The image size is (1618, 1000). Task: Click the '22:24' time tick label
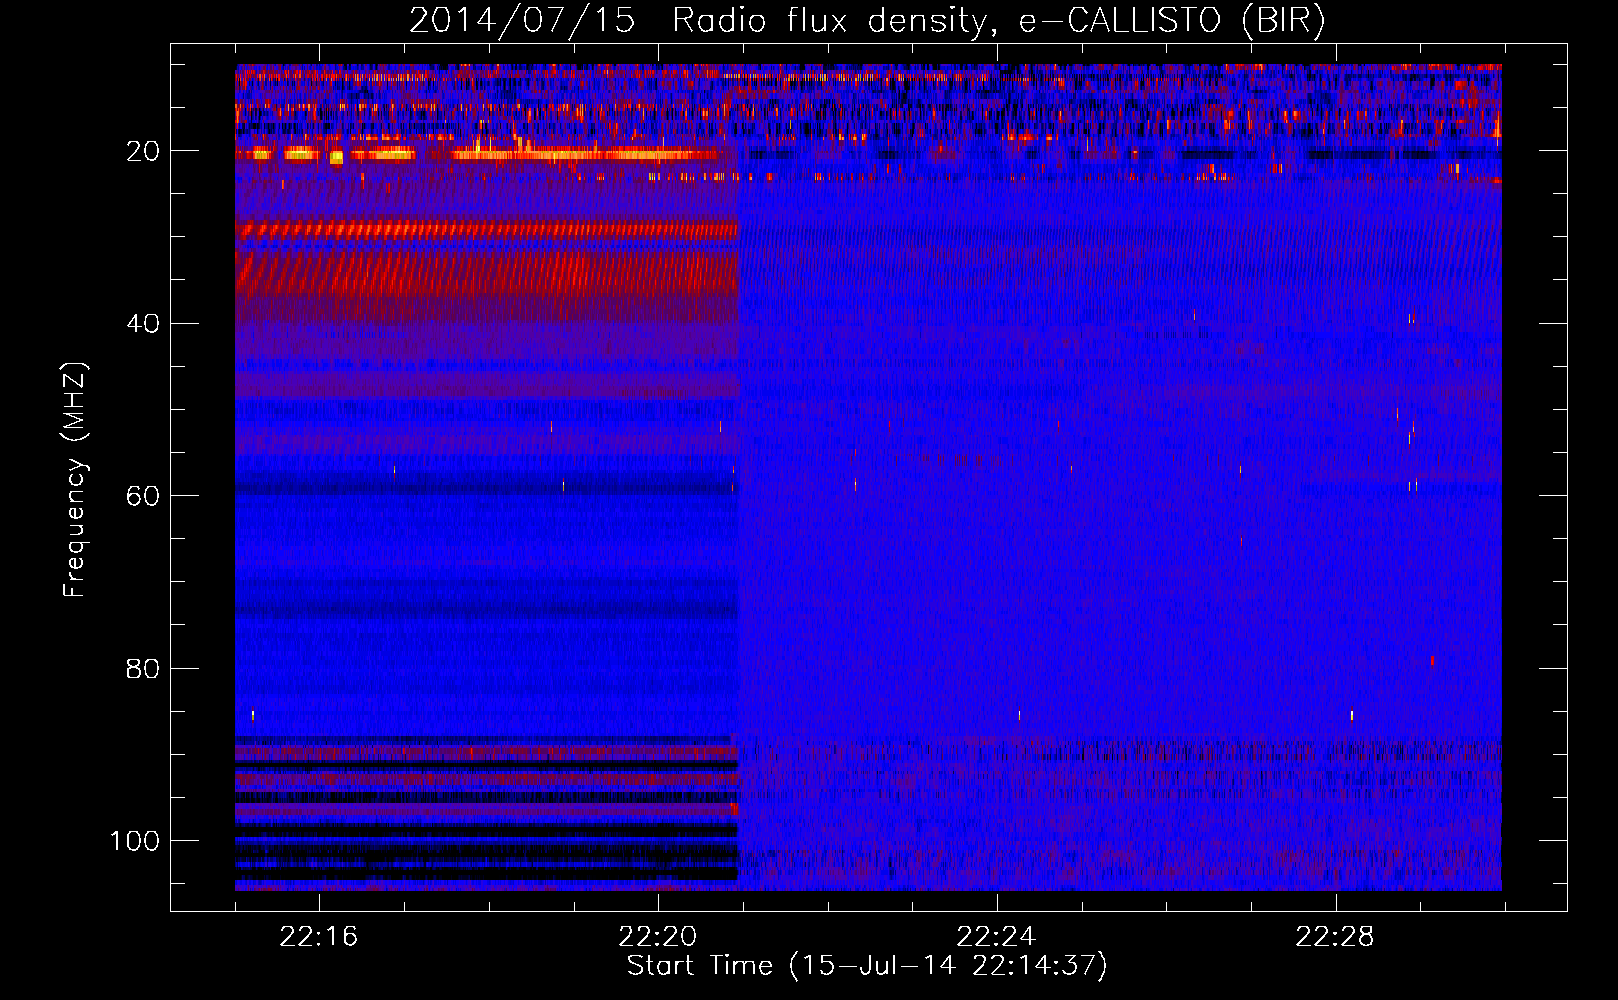996,937
